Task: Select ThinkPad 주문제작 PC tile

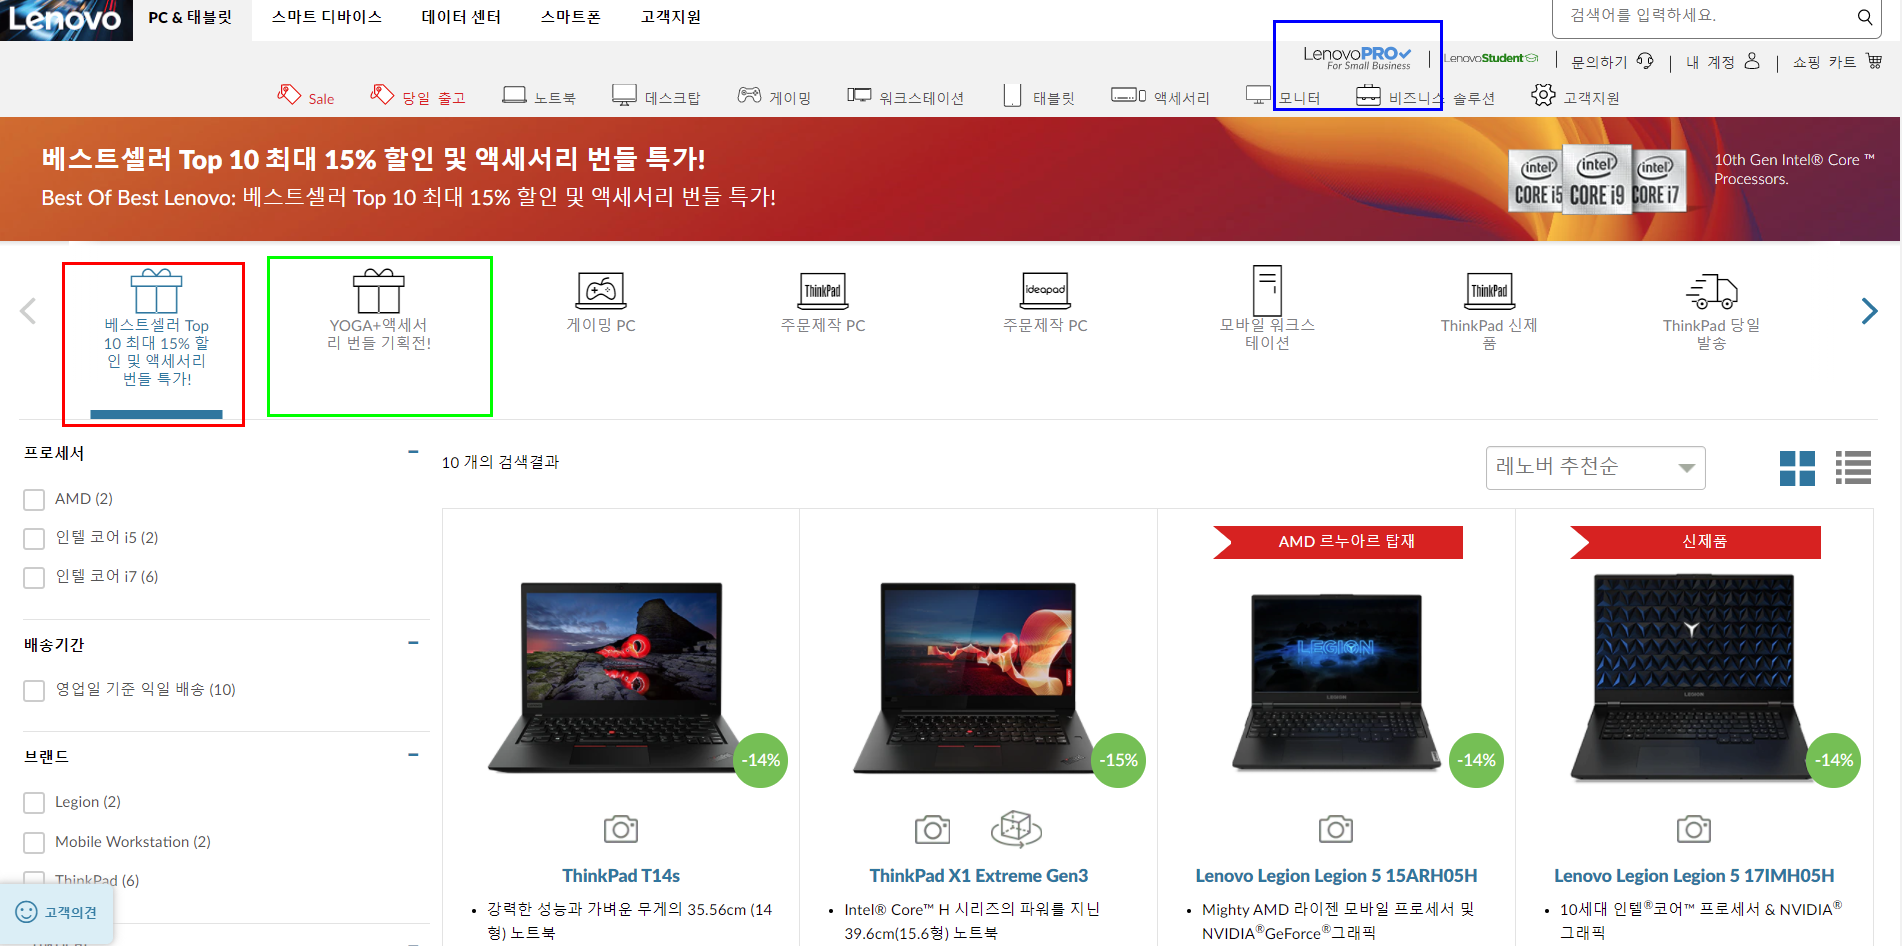Action: [x=823, y=302]
